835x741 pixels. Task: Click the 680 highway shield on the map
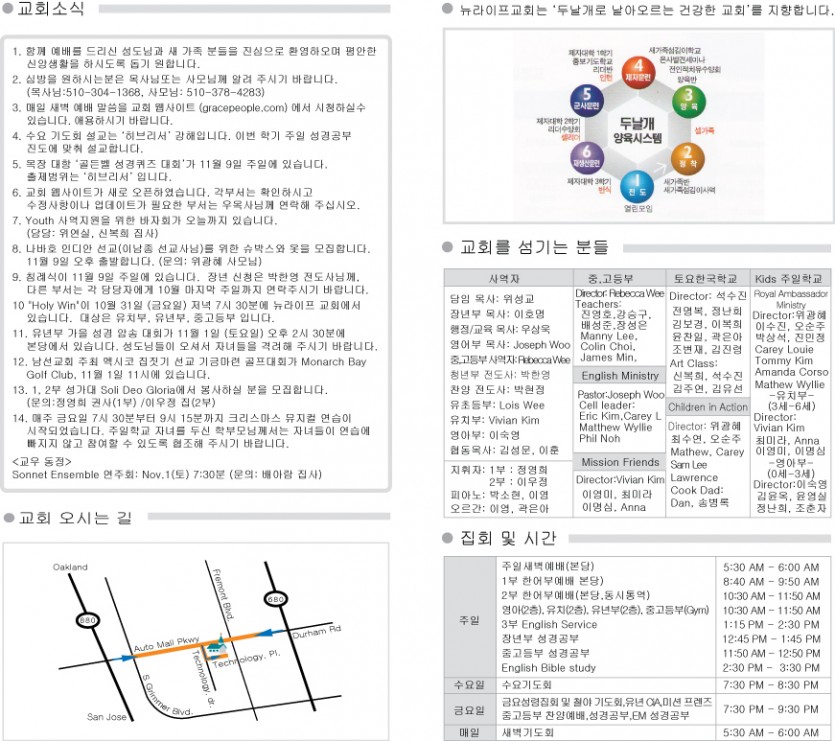coord(276,599)
